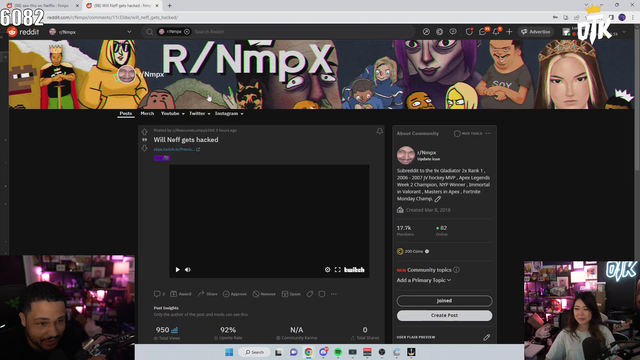
Task: Open the Chat app on the taskbar
Action: [293, 352]
